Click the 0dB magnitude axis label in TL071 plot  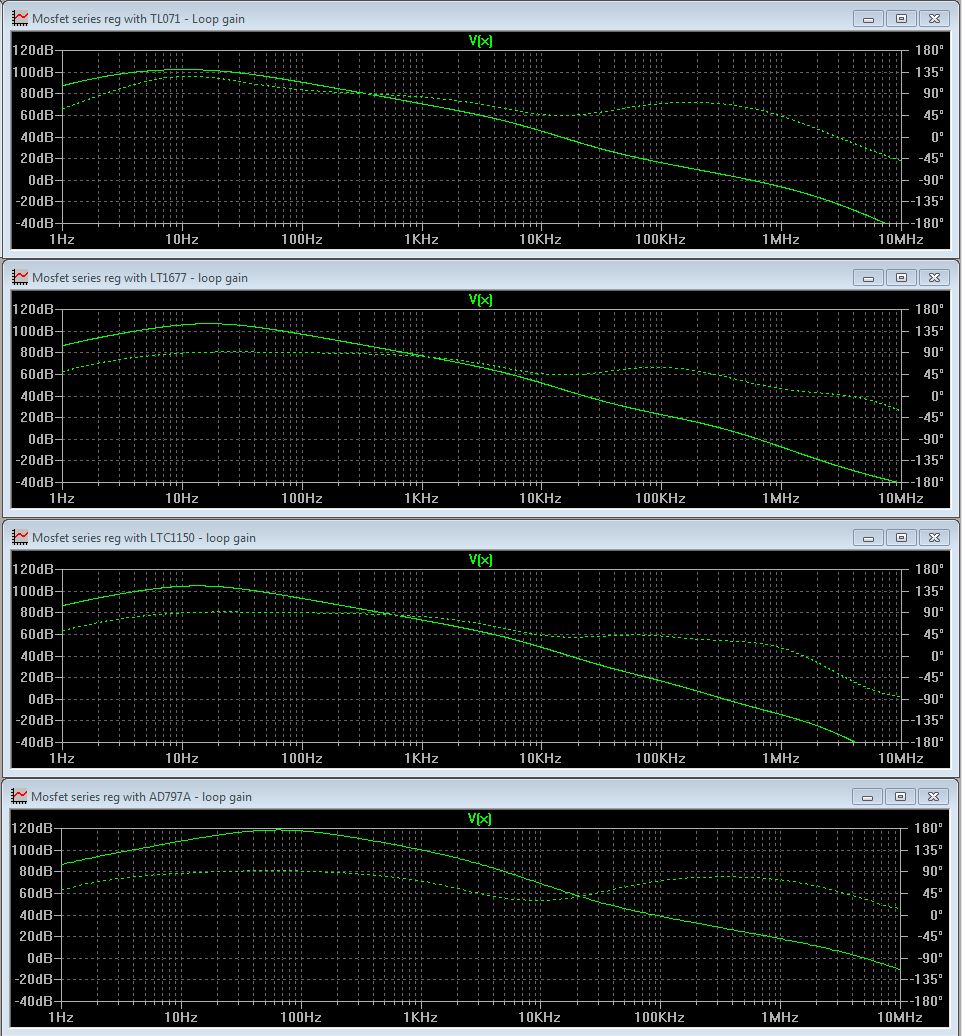(x=40, y=180)
